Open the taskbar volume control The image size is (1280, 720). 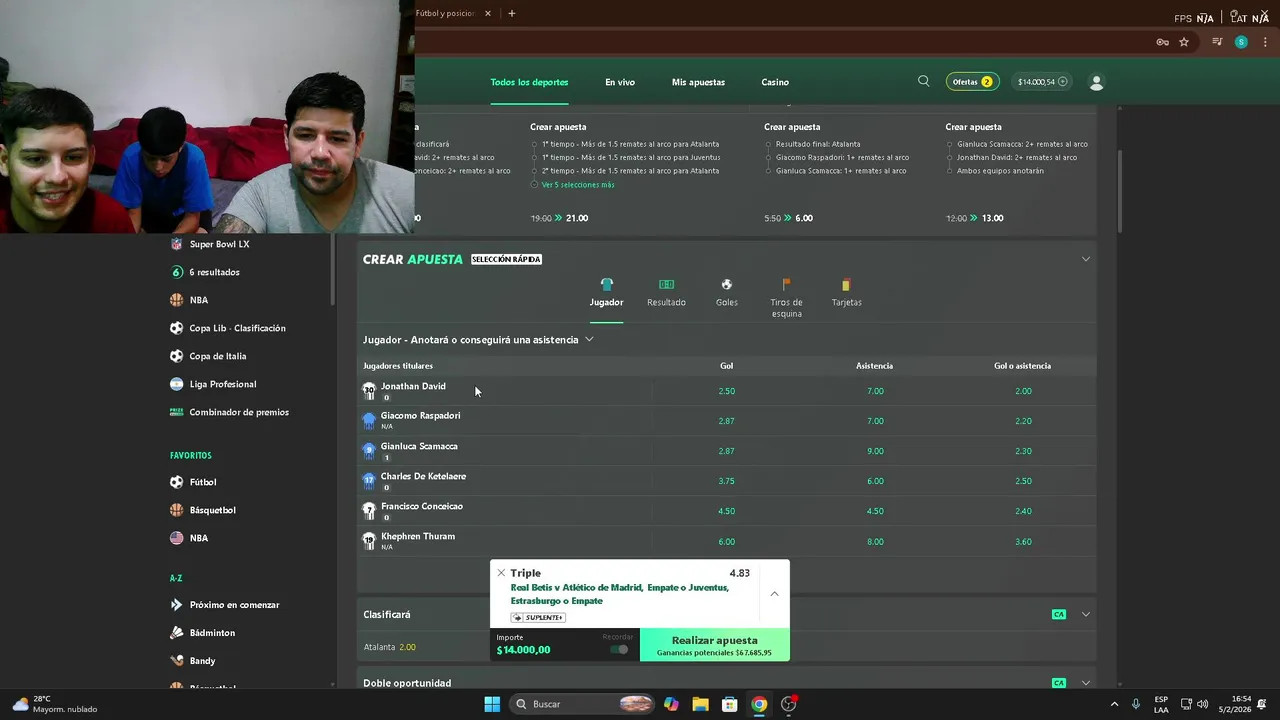click(x=1202, y=704)
